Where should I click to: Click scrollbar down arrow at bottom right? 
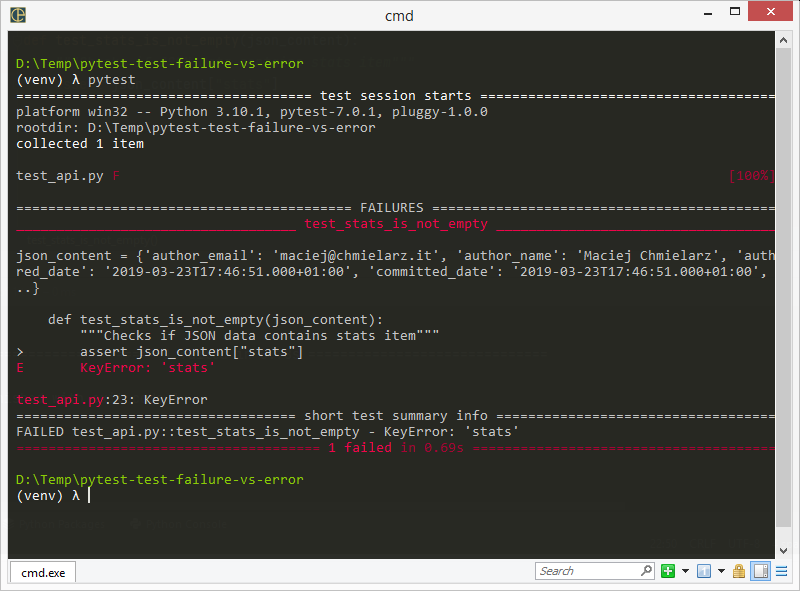(x=784, y=551)
